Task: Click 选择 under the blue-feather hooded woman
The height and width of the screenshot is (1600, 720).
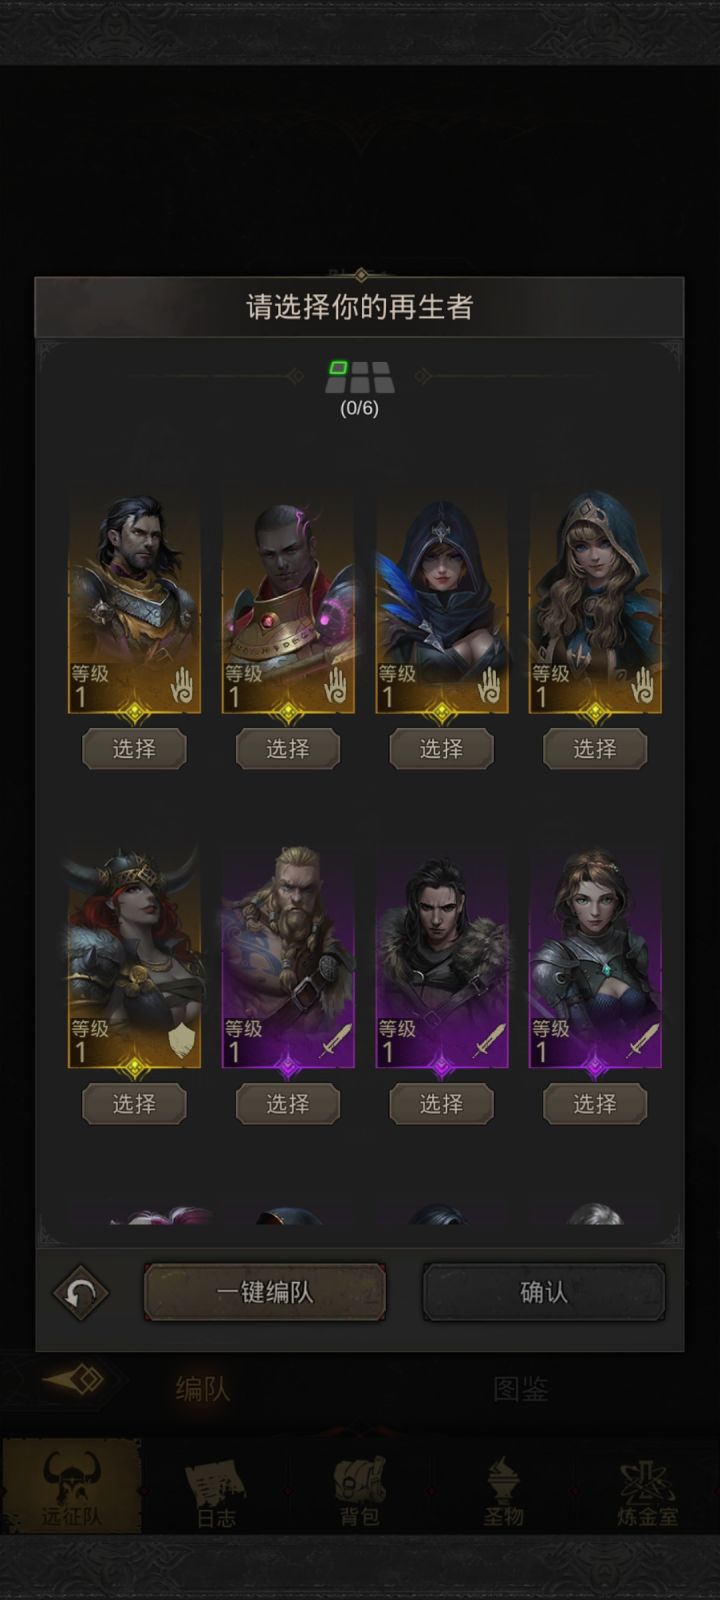Action: coord(441,749)
